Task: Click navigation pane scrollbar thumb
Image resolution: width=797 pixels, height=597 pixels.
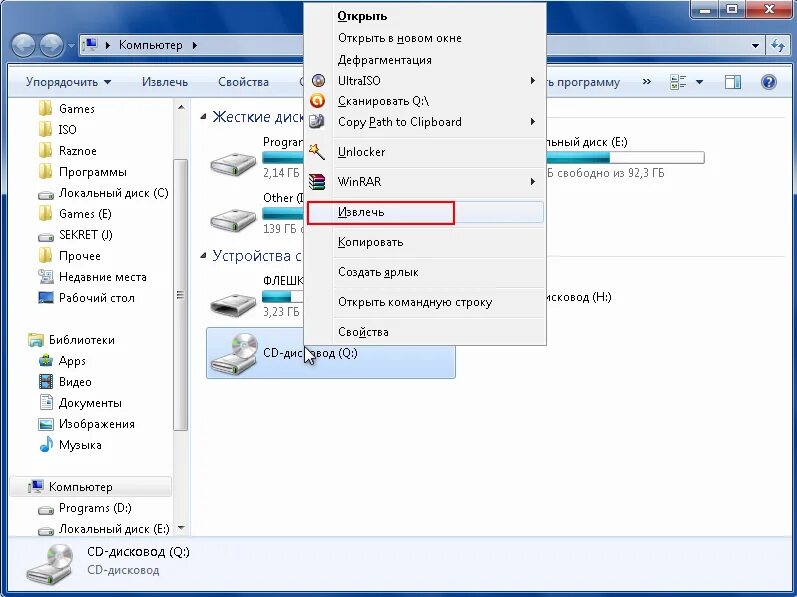Action: (x=180, y=295)
